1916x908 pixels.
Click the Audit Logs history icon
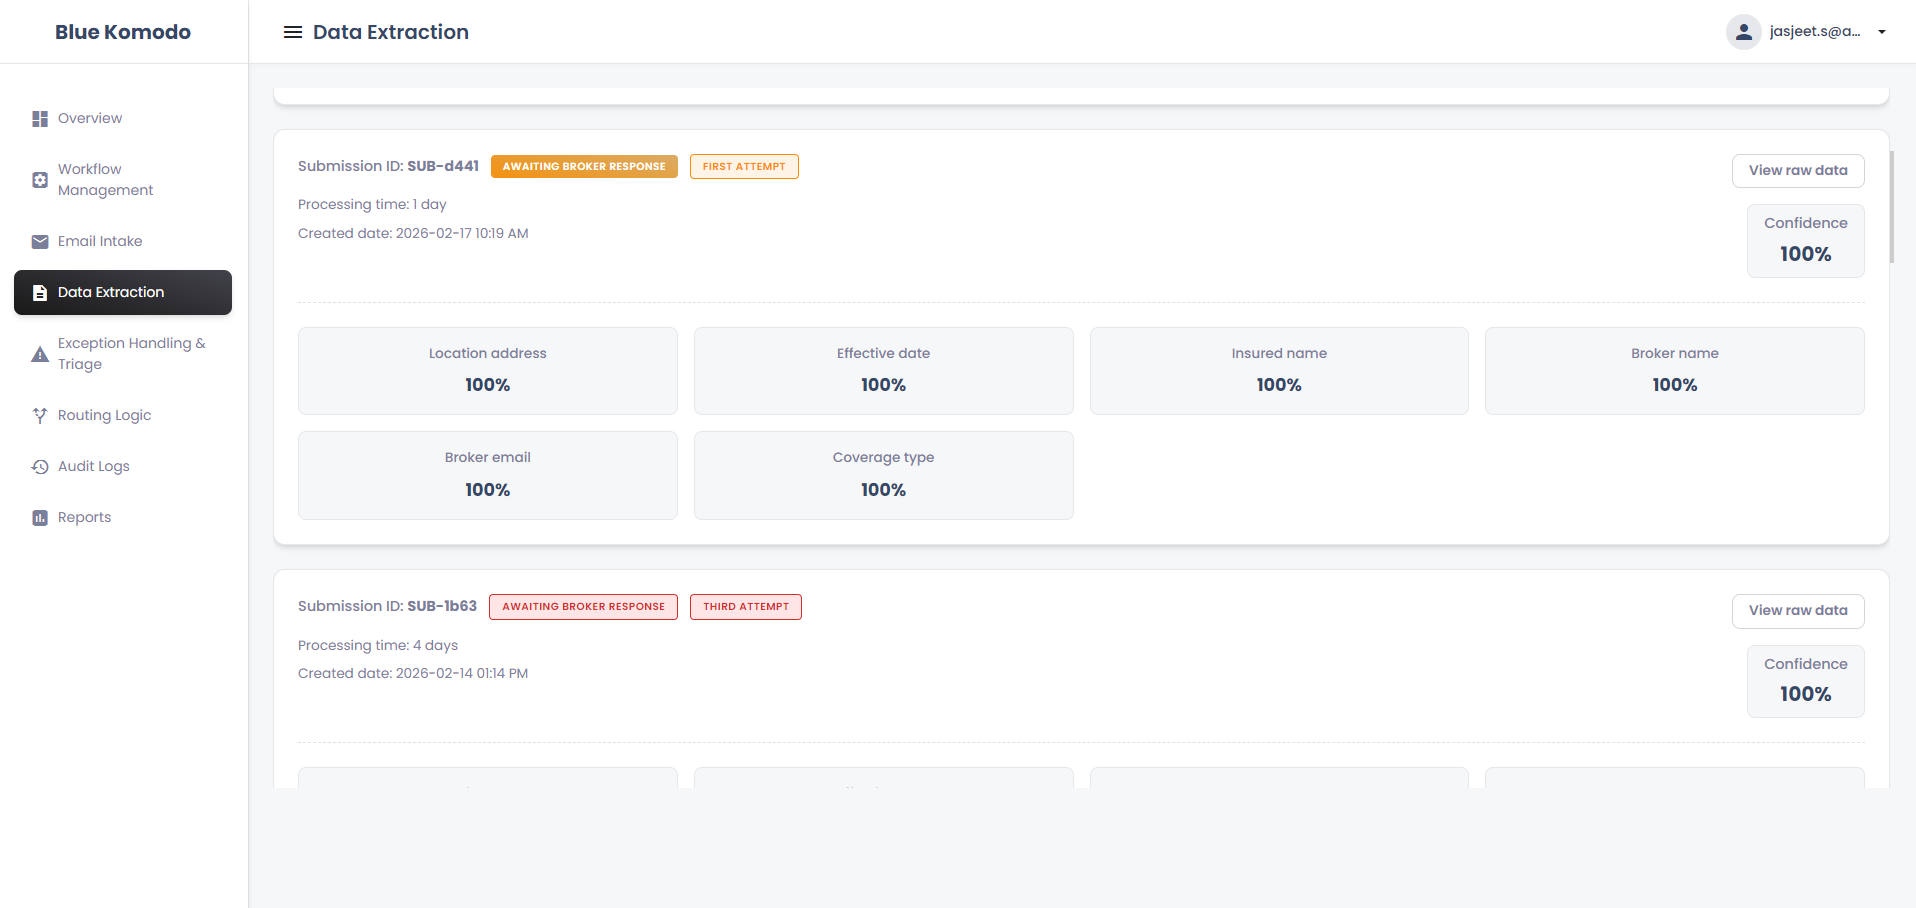tap(40, 467)
